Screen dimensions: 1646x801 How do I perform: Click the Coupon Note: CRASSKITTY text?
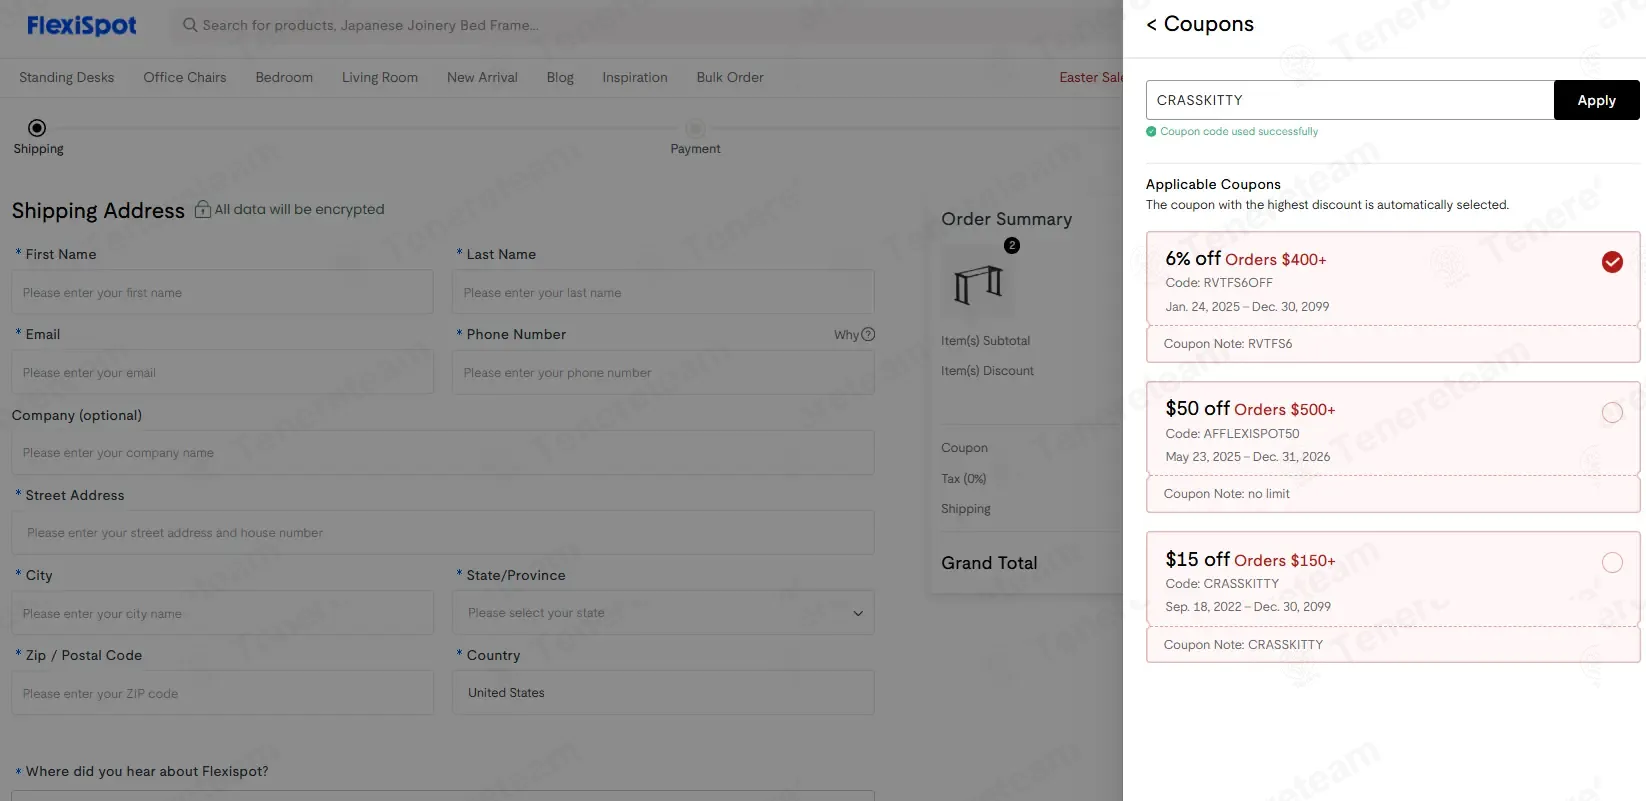pyautogui.click(x=1243, y=645)
